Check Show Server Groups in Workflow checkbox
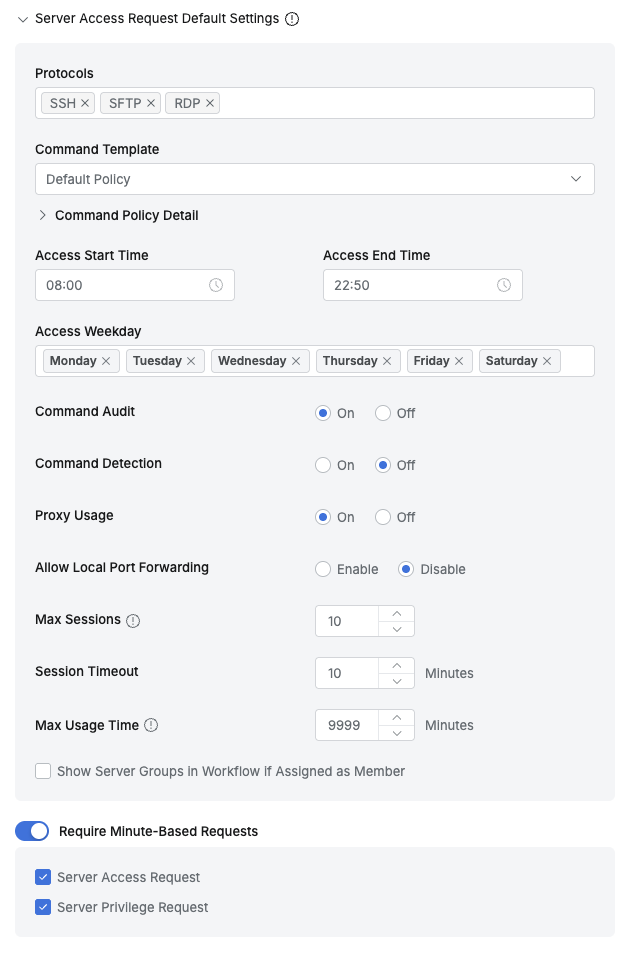The height and width of the screenshot is (956, 634). (43, 771)
